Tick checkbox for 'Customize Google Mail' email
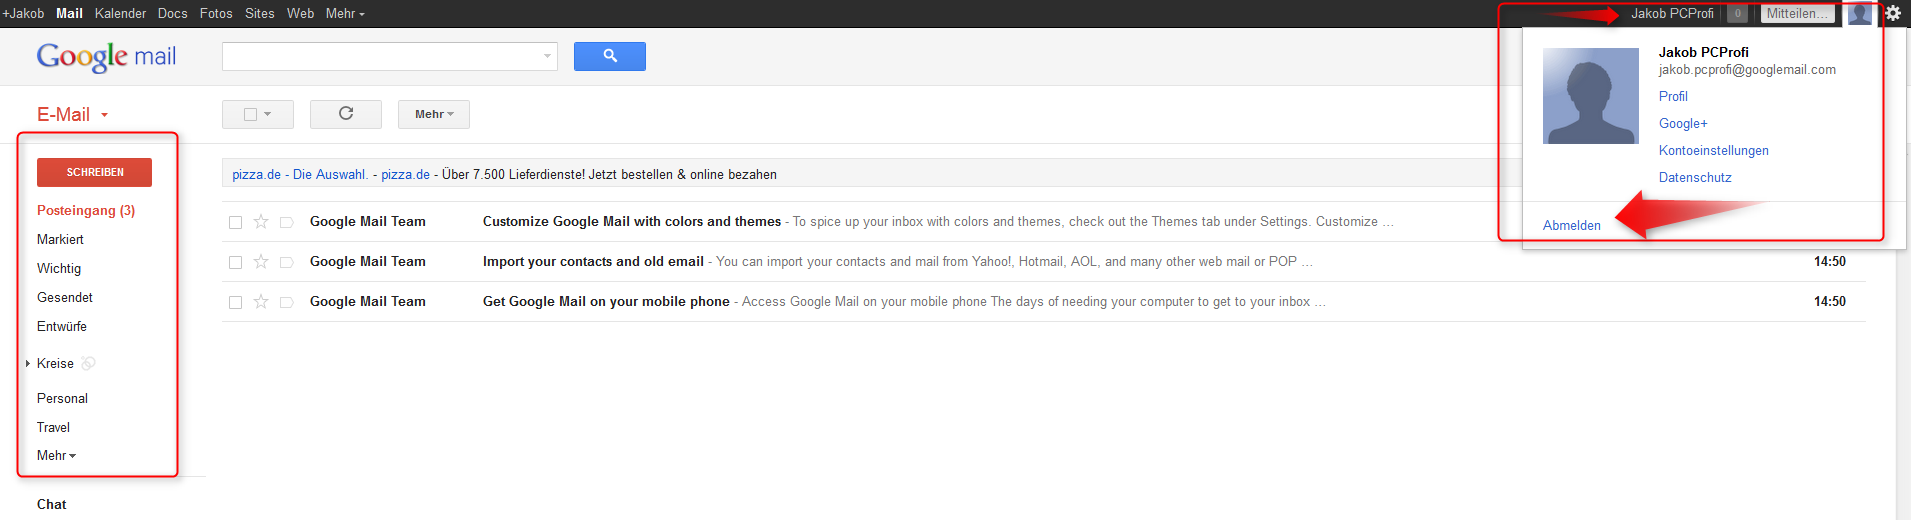Viewport: 1911px width, 520px height. (x=235, y=222)
